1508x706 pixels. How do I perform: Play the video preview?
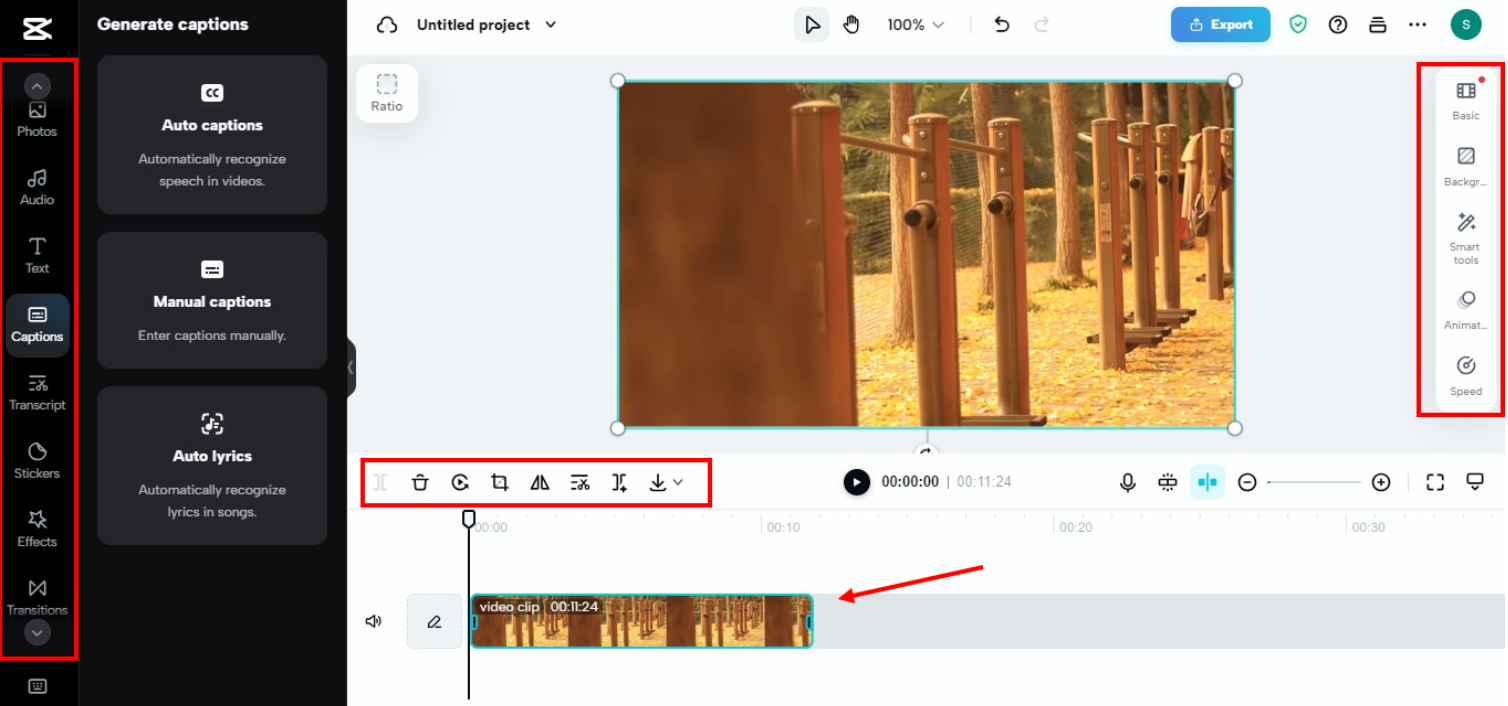[x=856, y=482]
